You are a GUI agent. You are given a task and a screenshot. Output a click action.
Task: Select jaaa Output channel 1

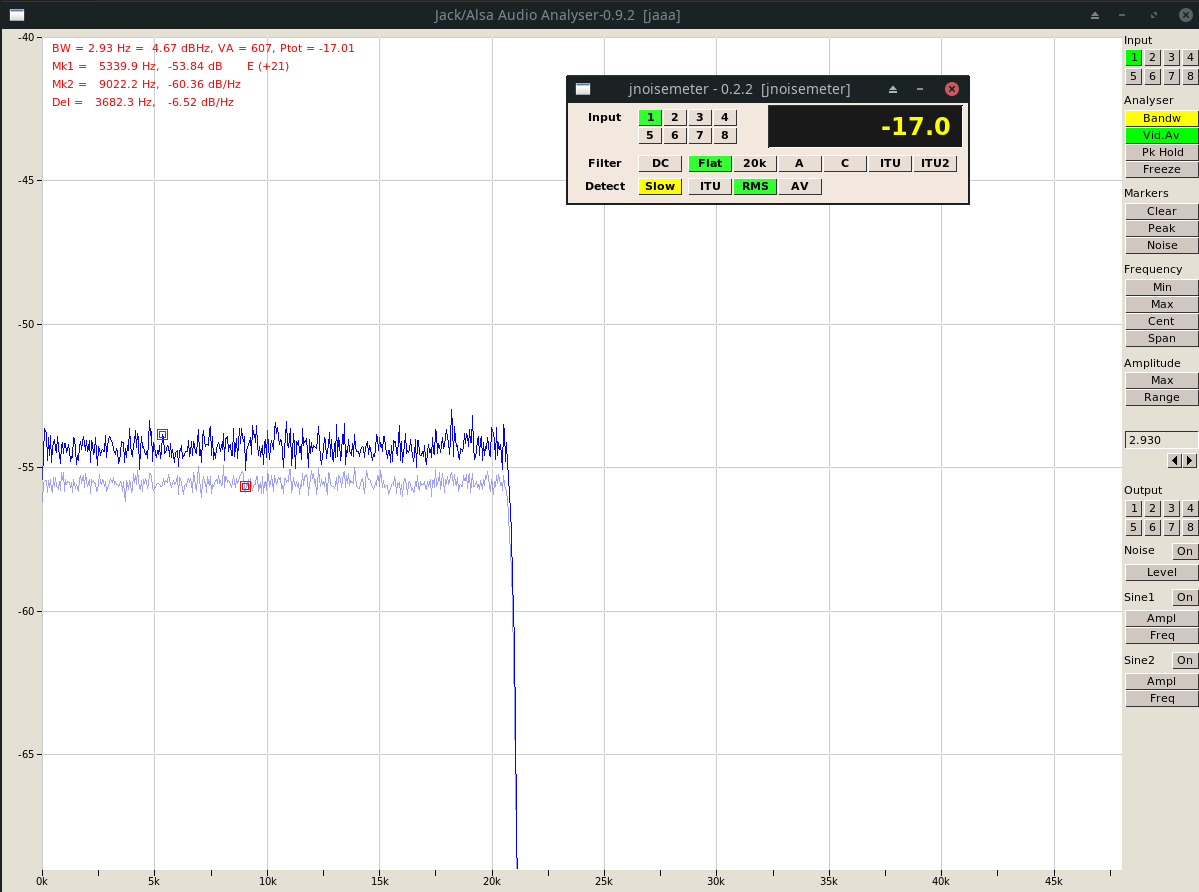coord(1133,508)
